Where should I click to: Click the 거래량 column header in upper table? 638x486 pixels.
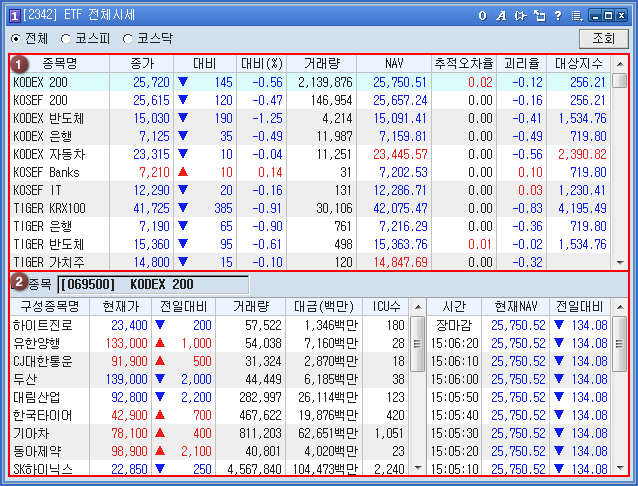pyautogui.click(x=320, y=63)
